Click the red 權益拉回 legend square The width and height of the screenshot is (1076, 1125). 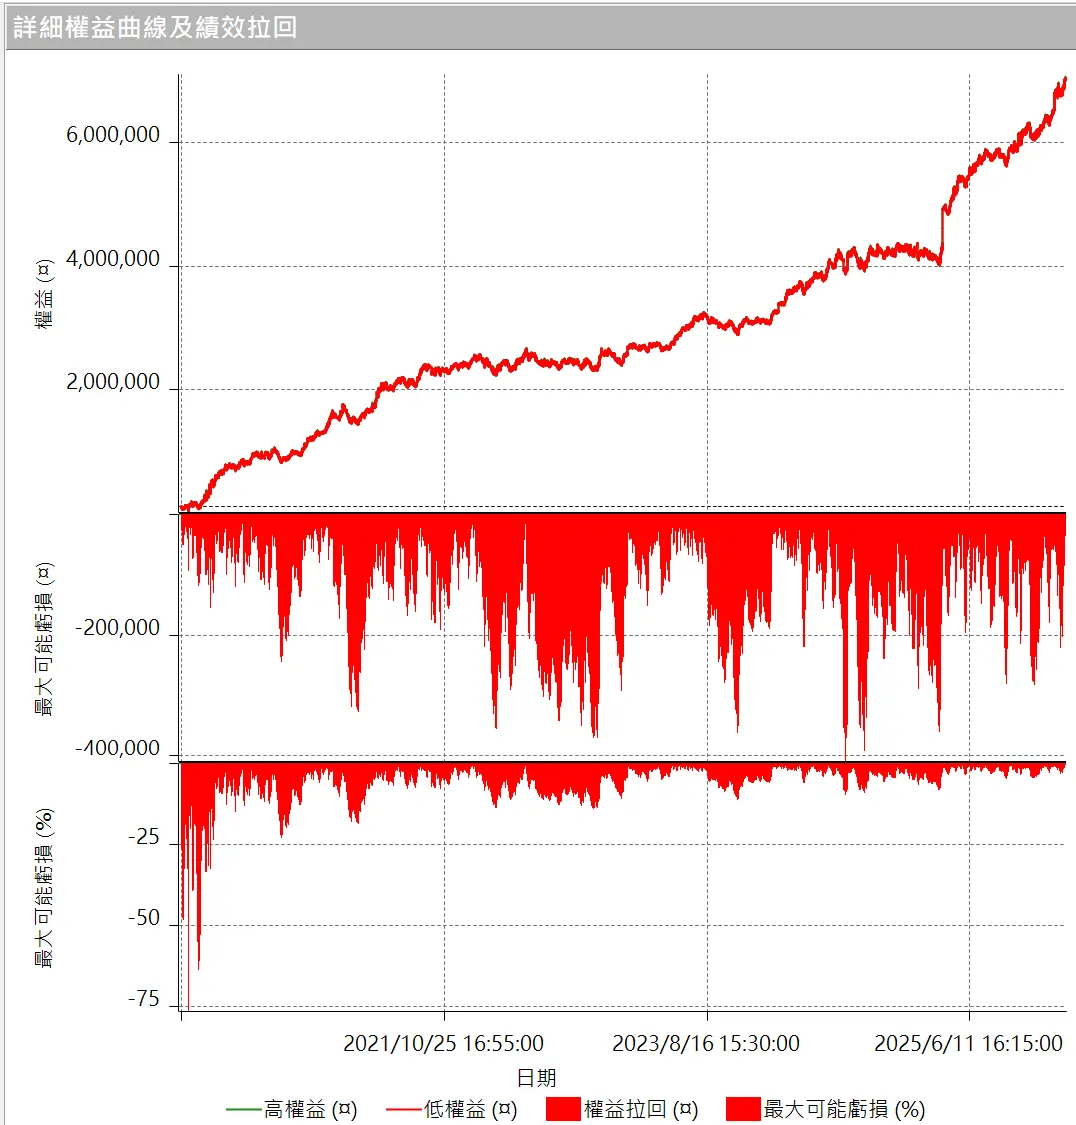coord(564,1109)
